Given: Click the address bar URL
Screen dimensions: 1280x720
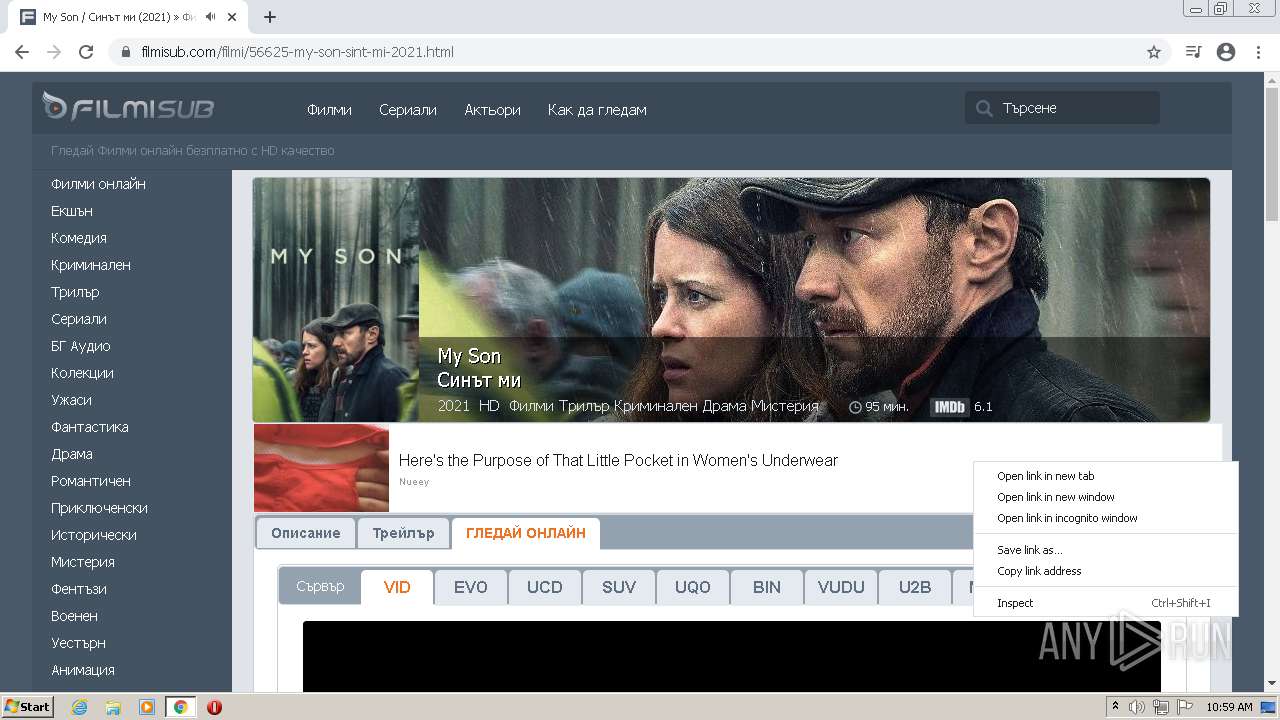Looking at the screenshot, I should tap(298, 52).
